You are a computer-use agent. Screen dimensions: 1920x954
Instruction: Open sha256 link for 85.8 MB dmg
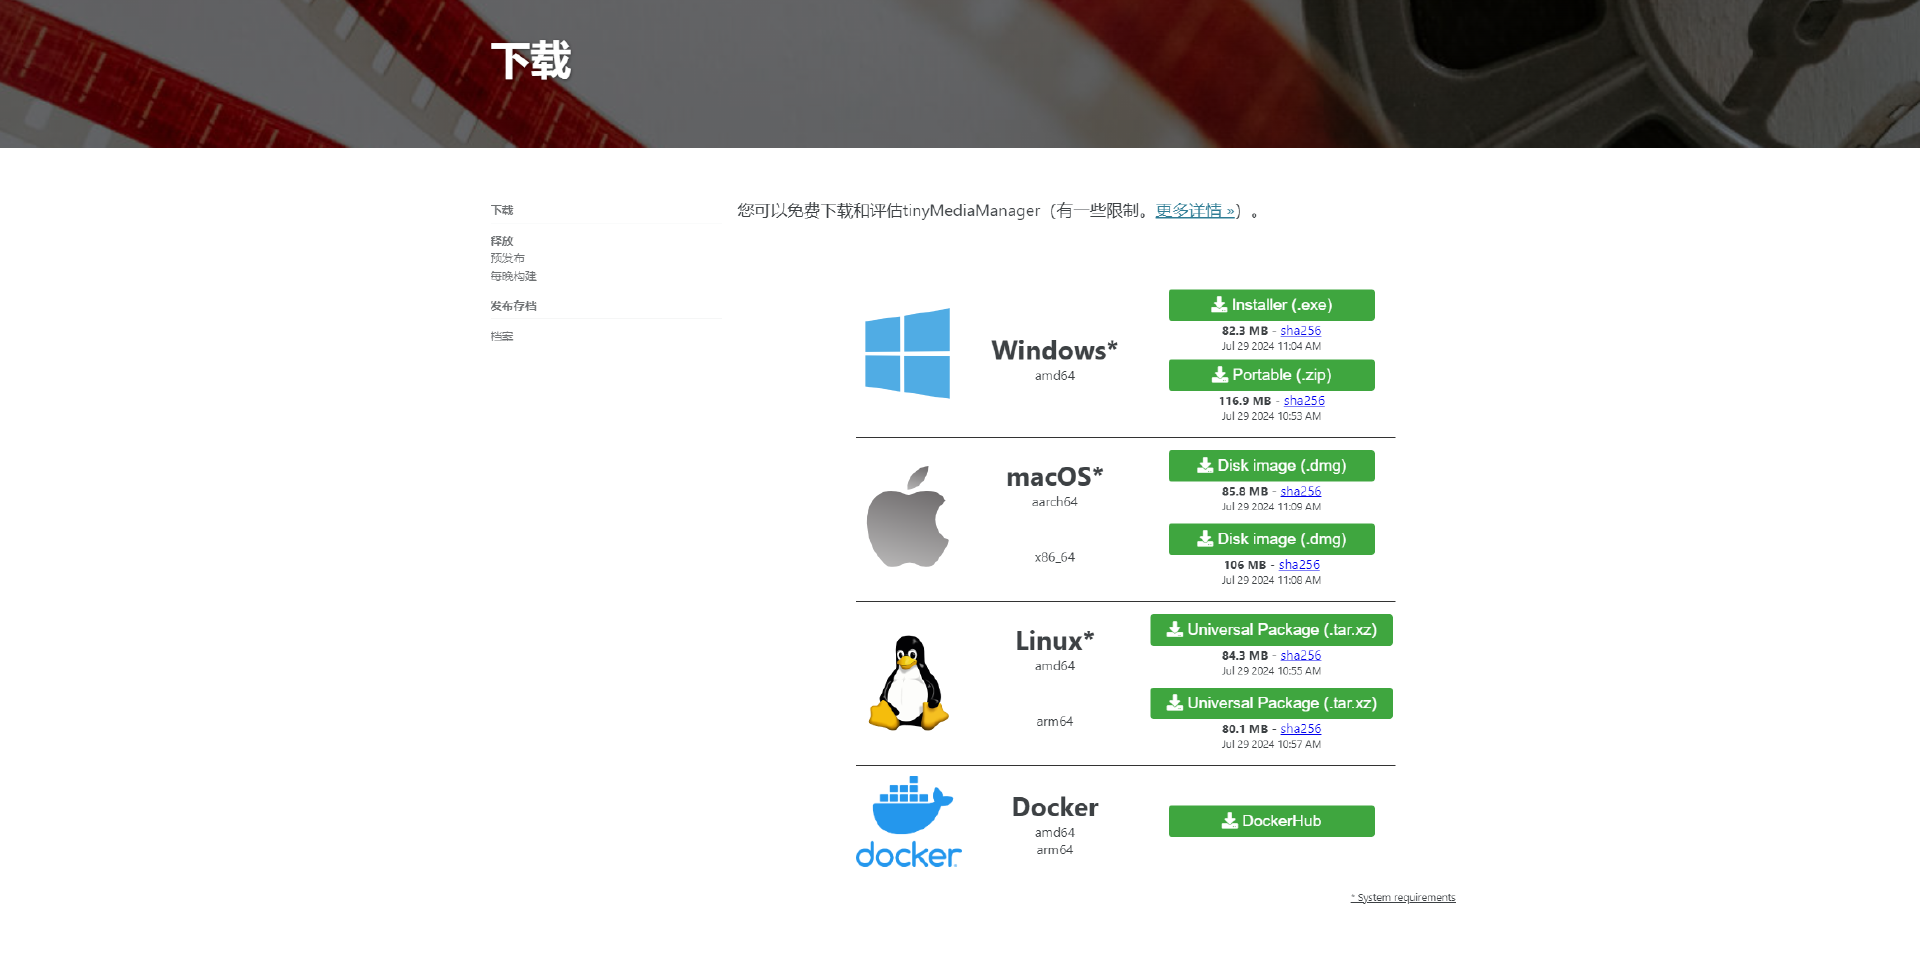click(x=1300, y=492)
